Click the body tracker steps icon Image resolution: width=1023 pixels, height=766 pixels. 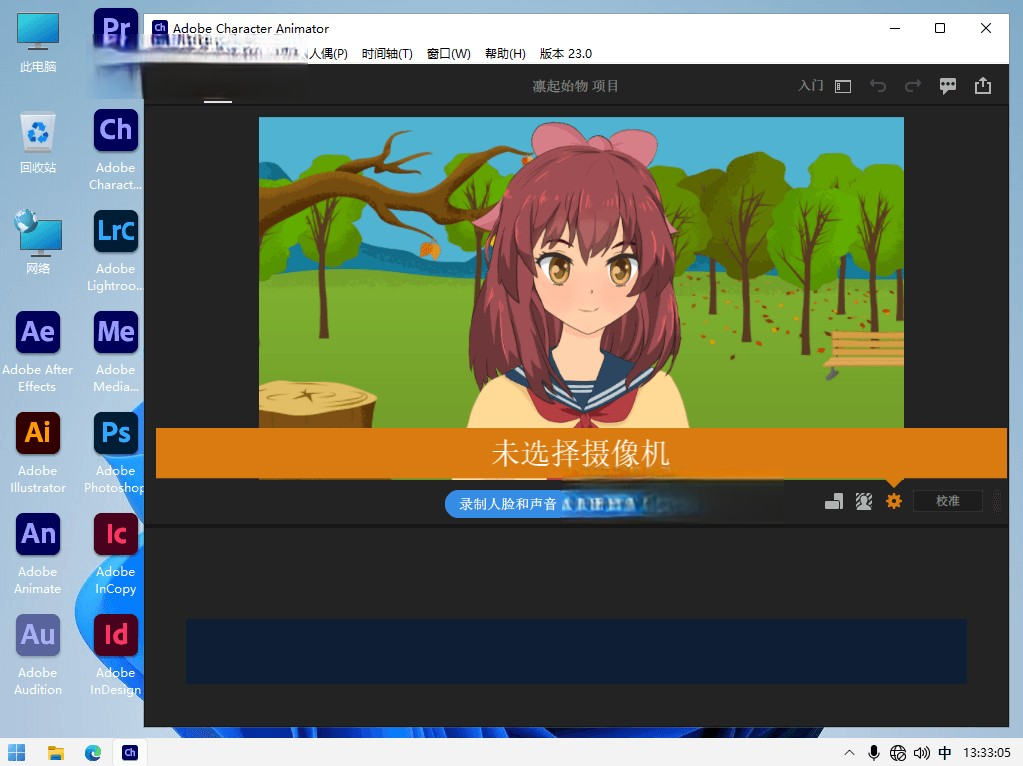pyautogui.click(x=834, y=501)
